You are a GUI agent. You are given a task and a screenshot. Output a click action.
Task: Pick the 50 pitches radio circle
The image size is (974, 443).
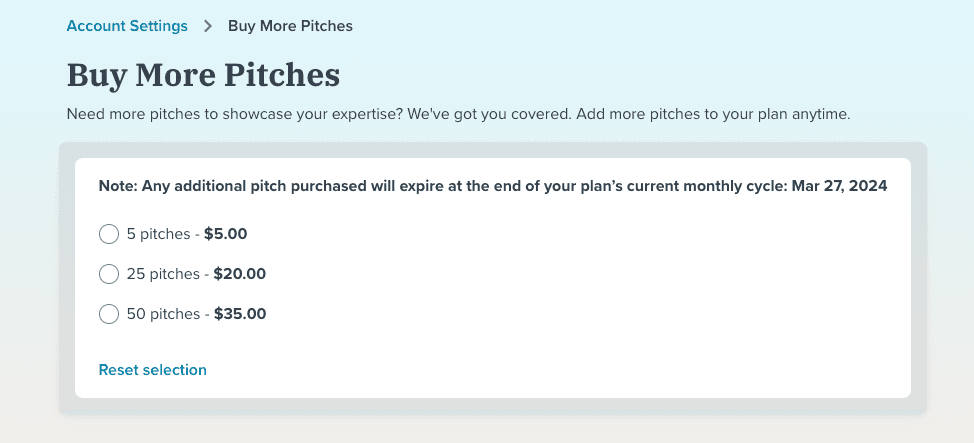coord(109,314)
